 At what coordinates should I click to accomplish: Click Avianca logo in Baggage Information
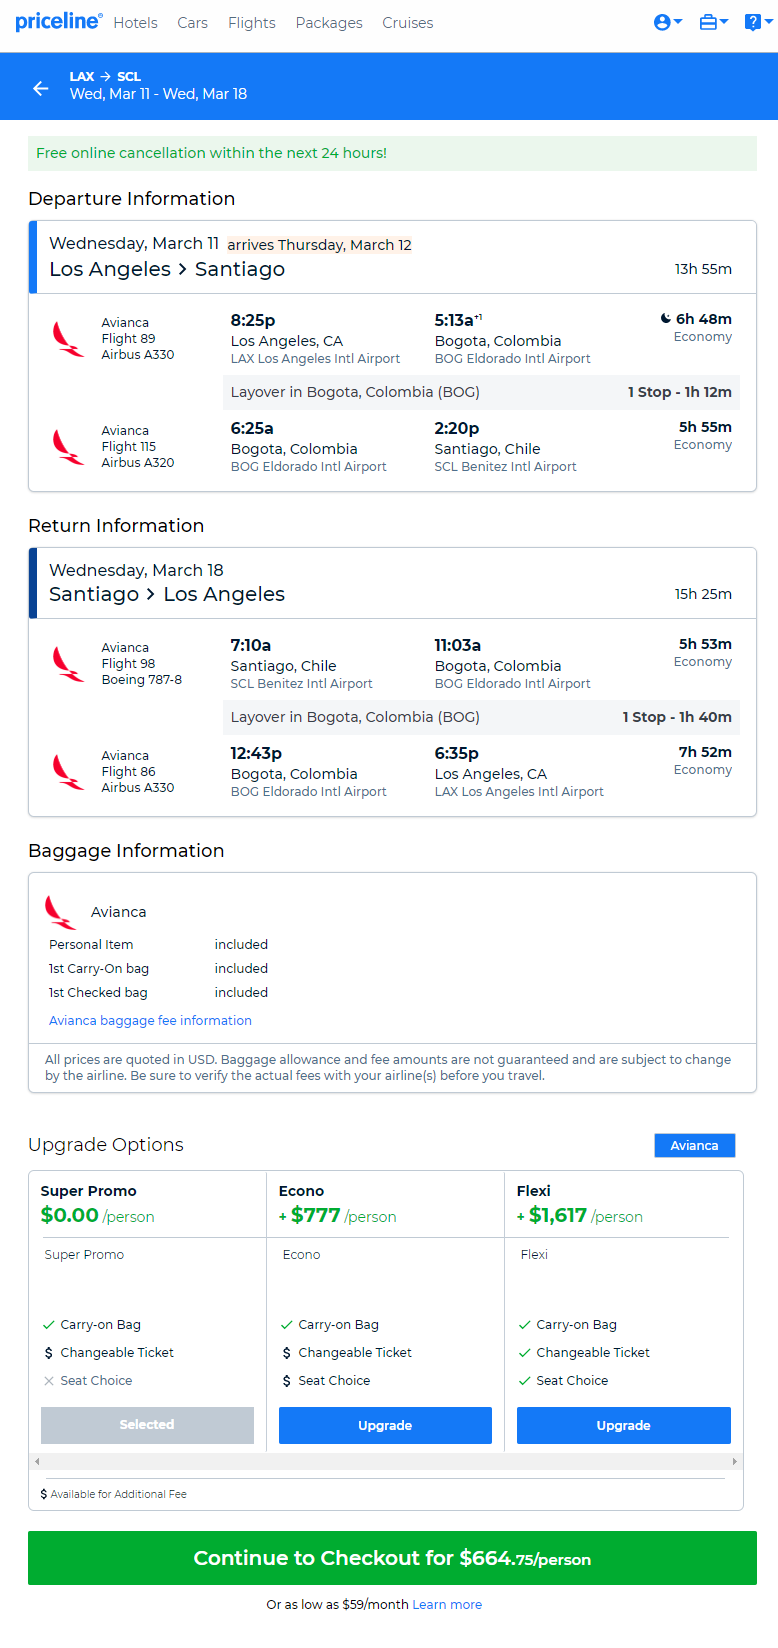61,912
